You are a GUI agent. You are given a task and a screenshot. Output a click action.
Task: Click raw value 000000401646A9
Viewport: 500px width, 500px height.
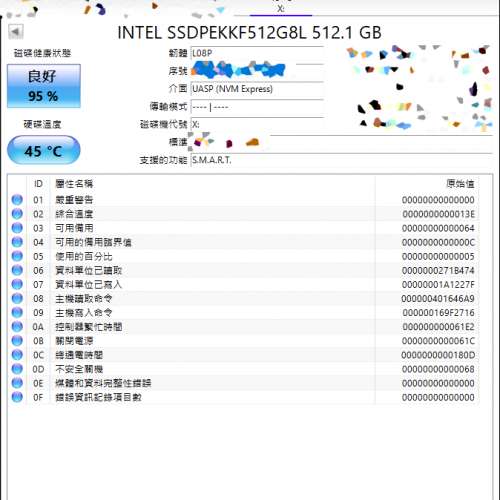pos(438,299)
